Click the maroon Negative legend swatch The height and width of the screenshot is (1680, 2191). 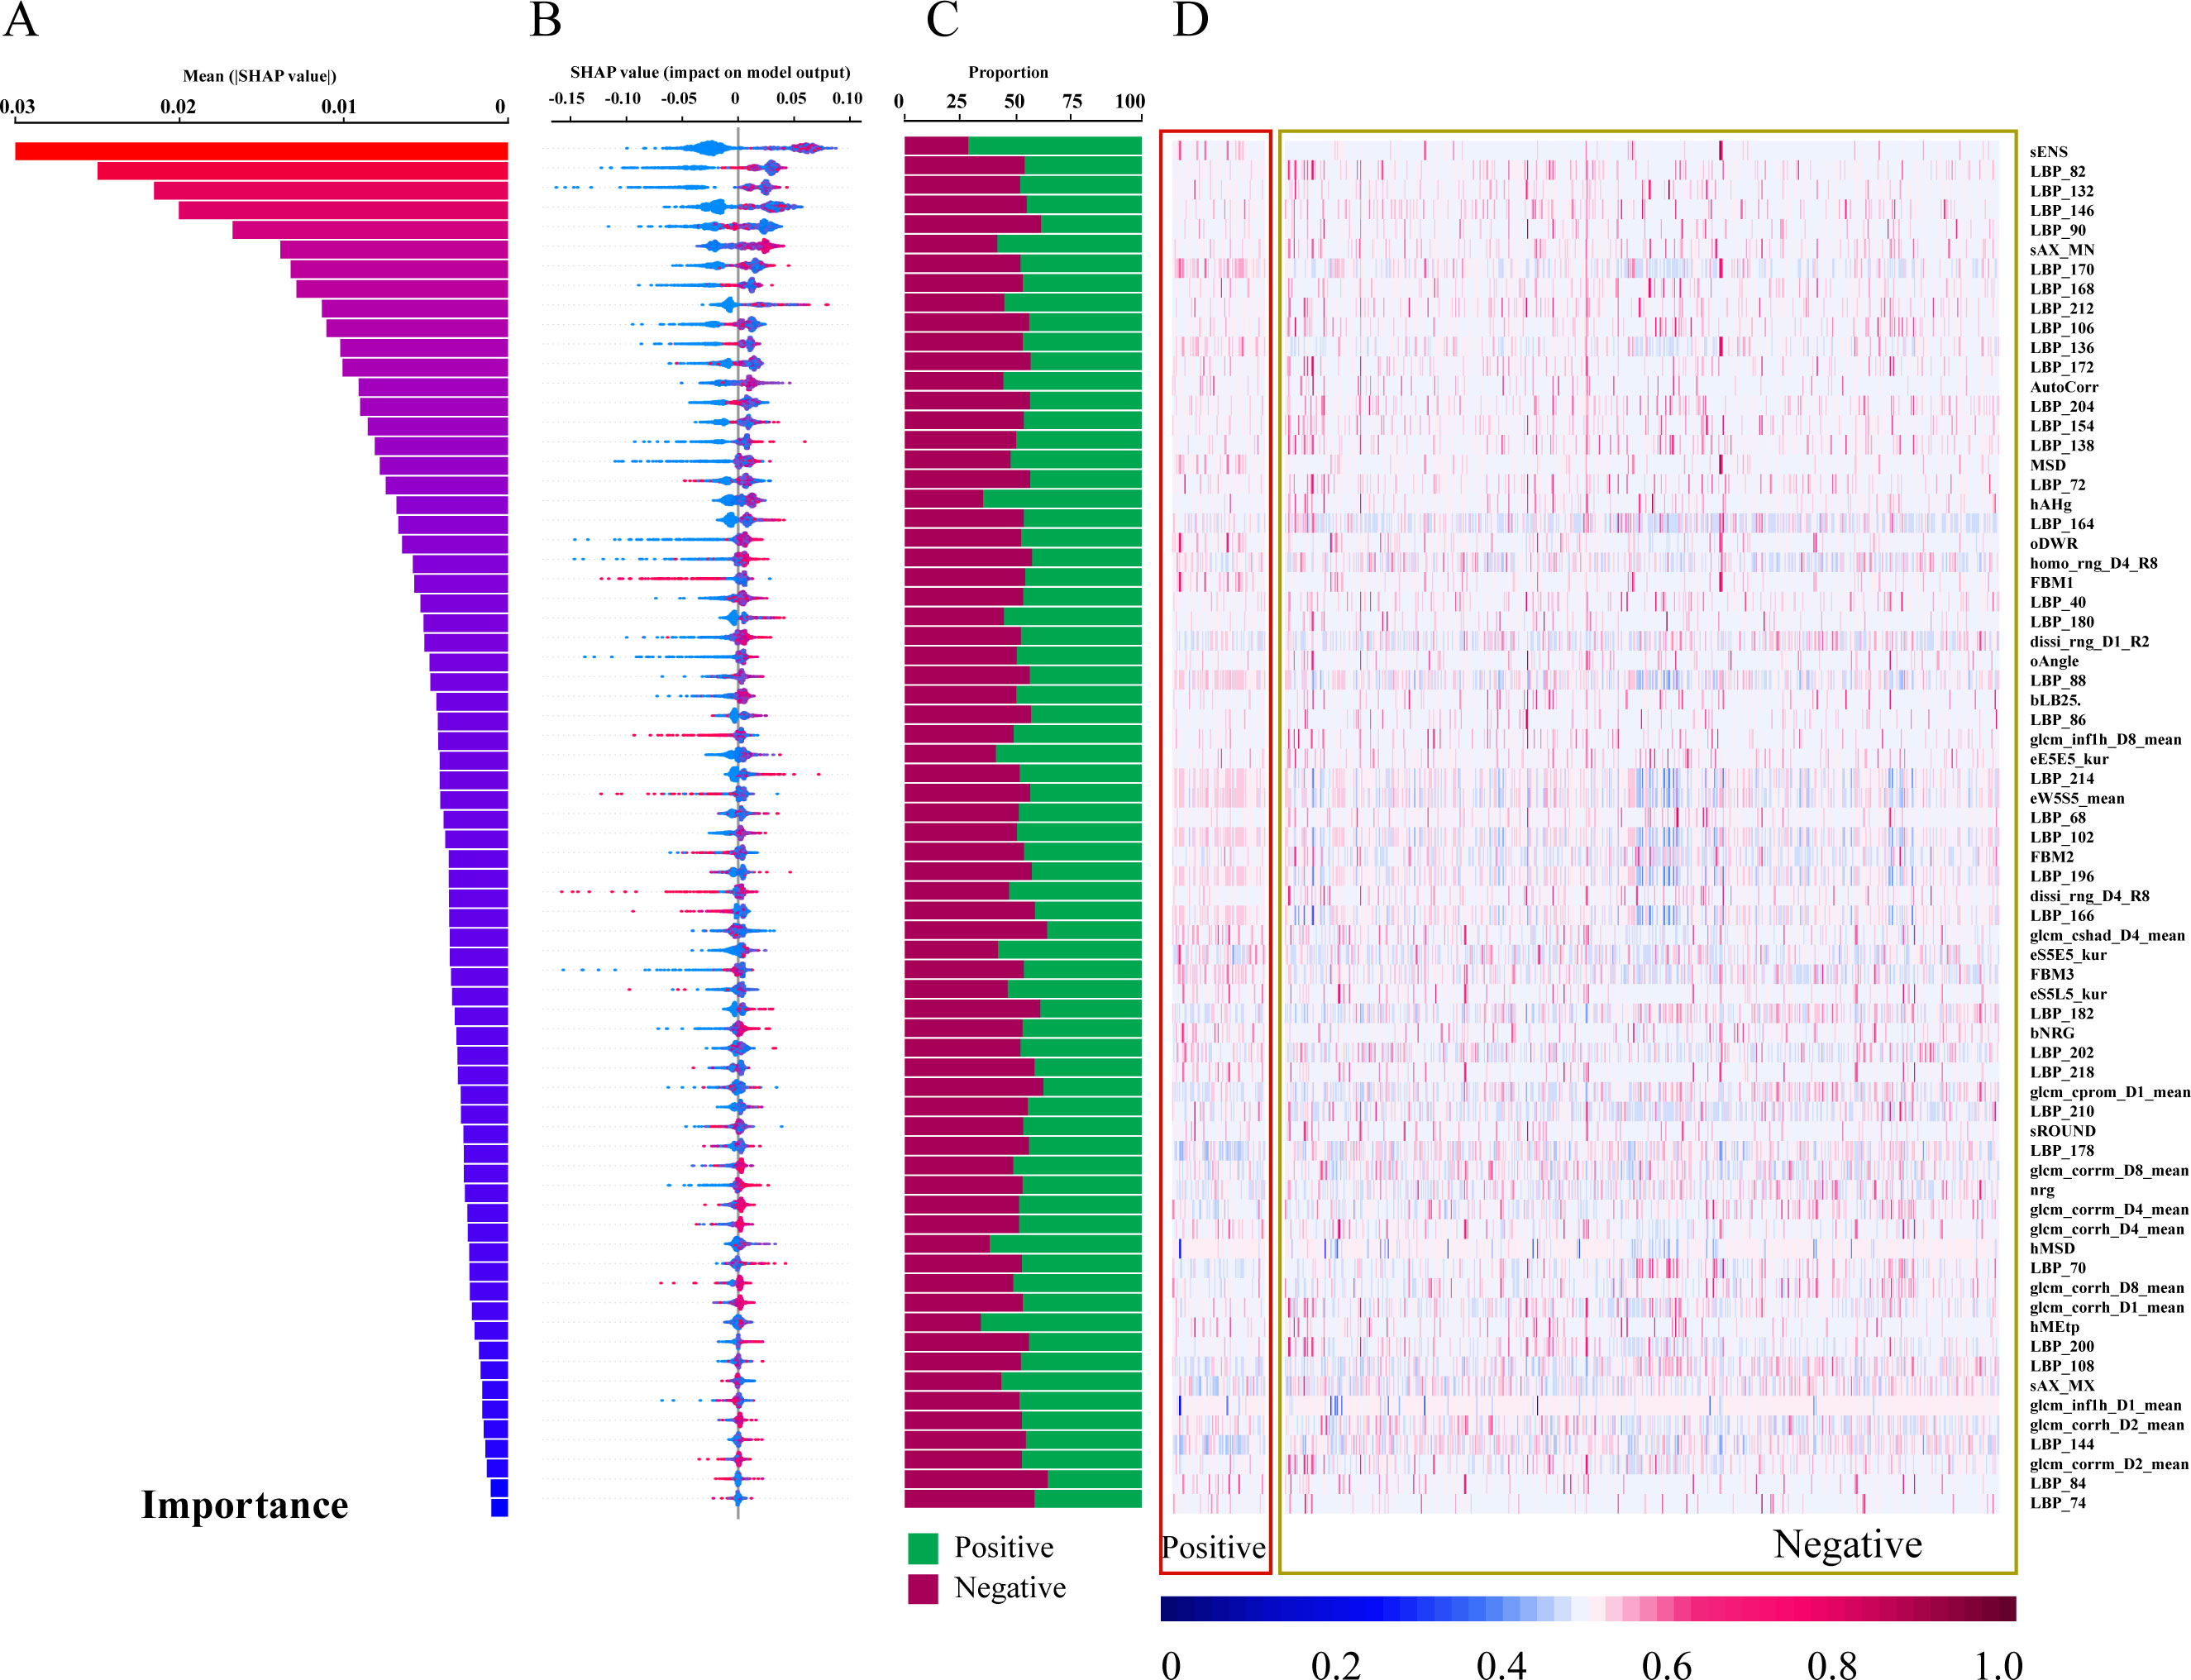922,1589
